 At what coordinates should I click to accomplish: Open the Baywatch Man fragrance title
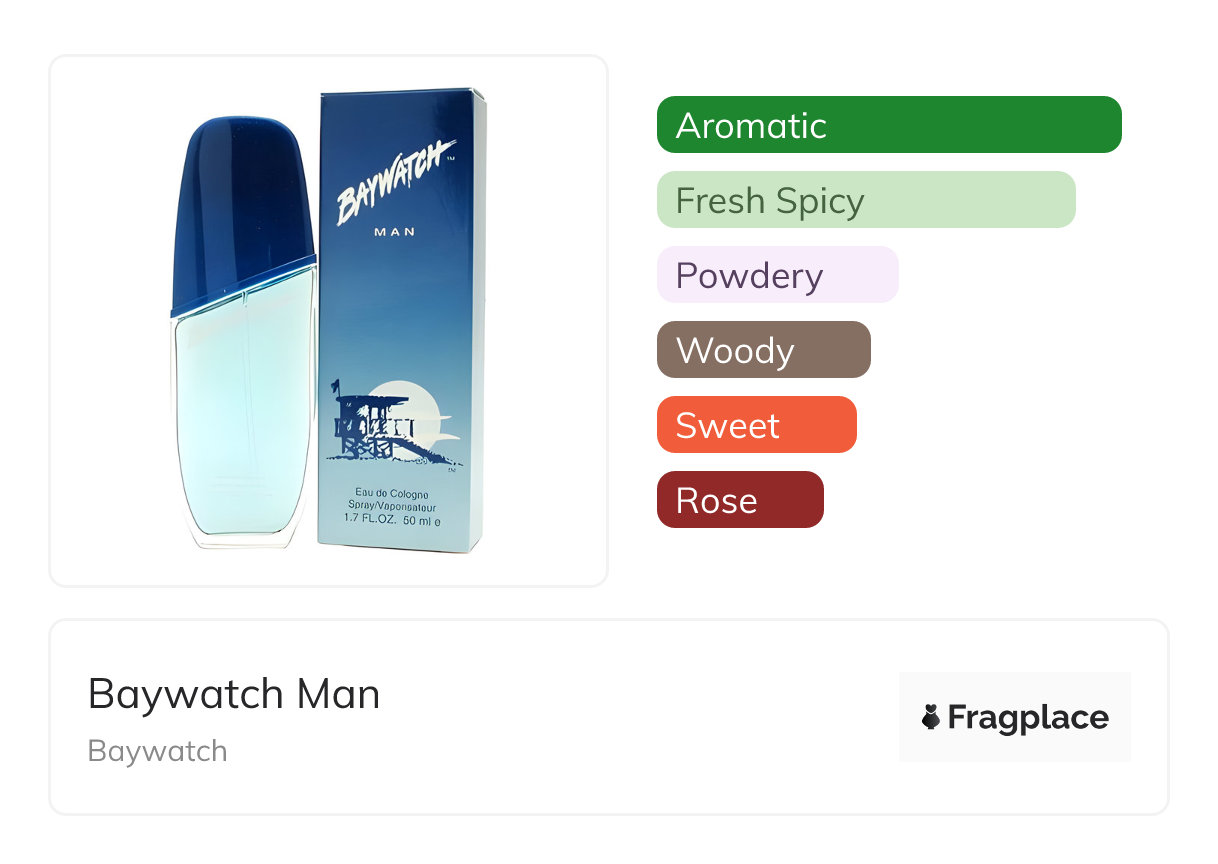(234, 694)
